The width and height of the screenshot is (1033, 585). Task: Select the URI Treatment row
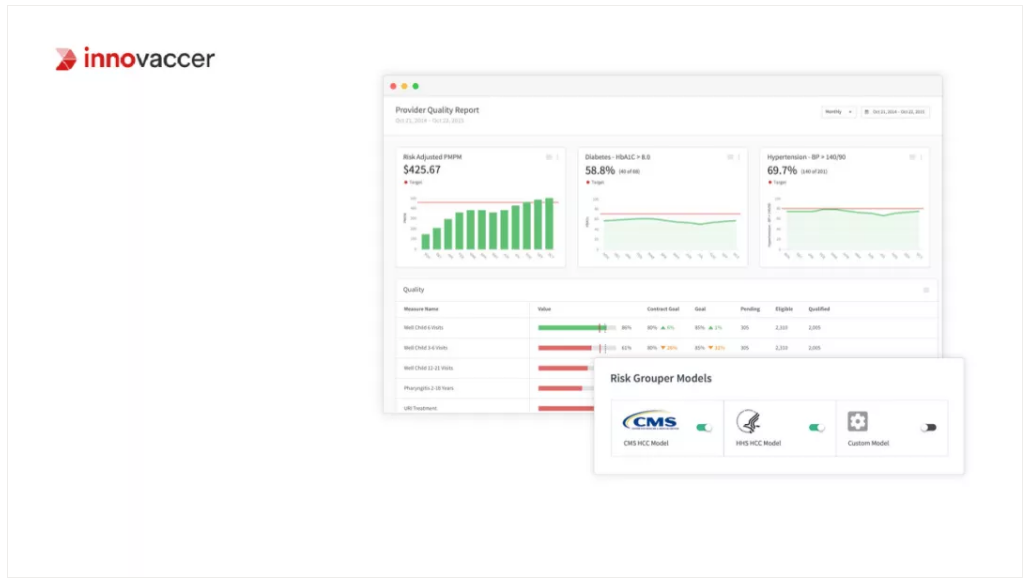coord(495,408)
